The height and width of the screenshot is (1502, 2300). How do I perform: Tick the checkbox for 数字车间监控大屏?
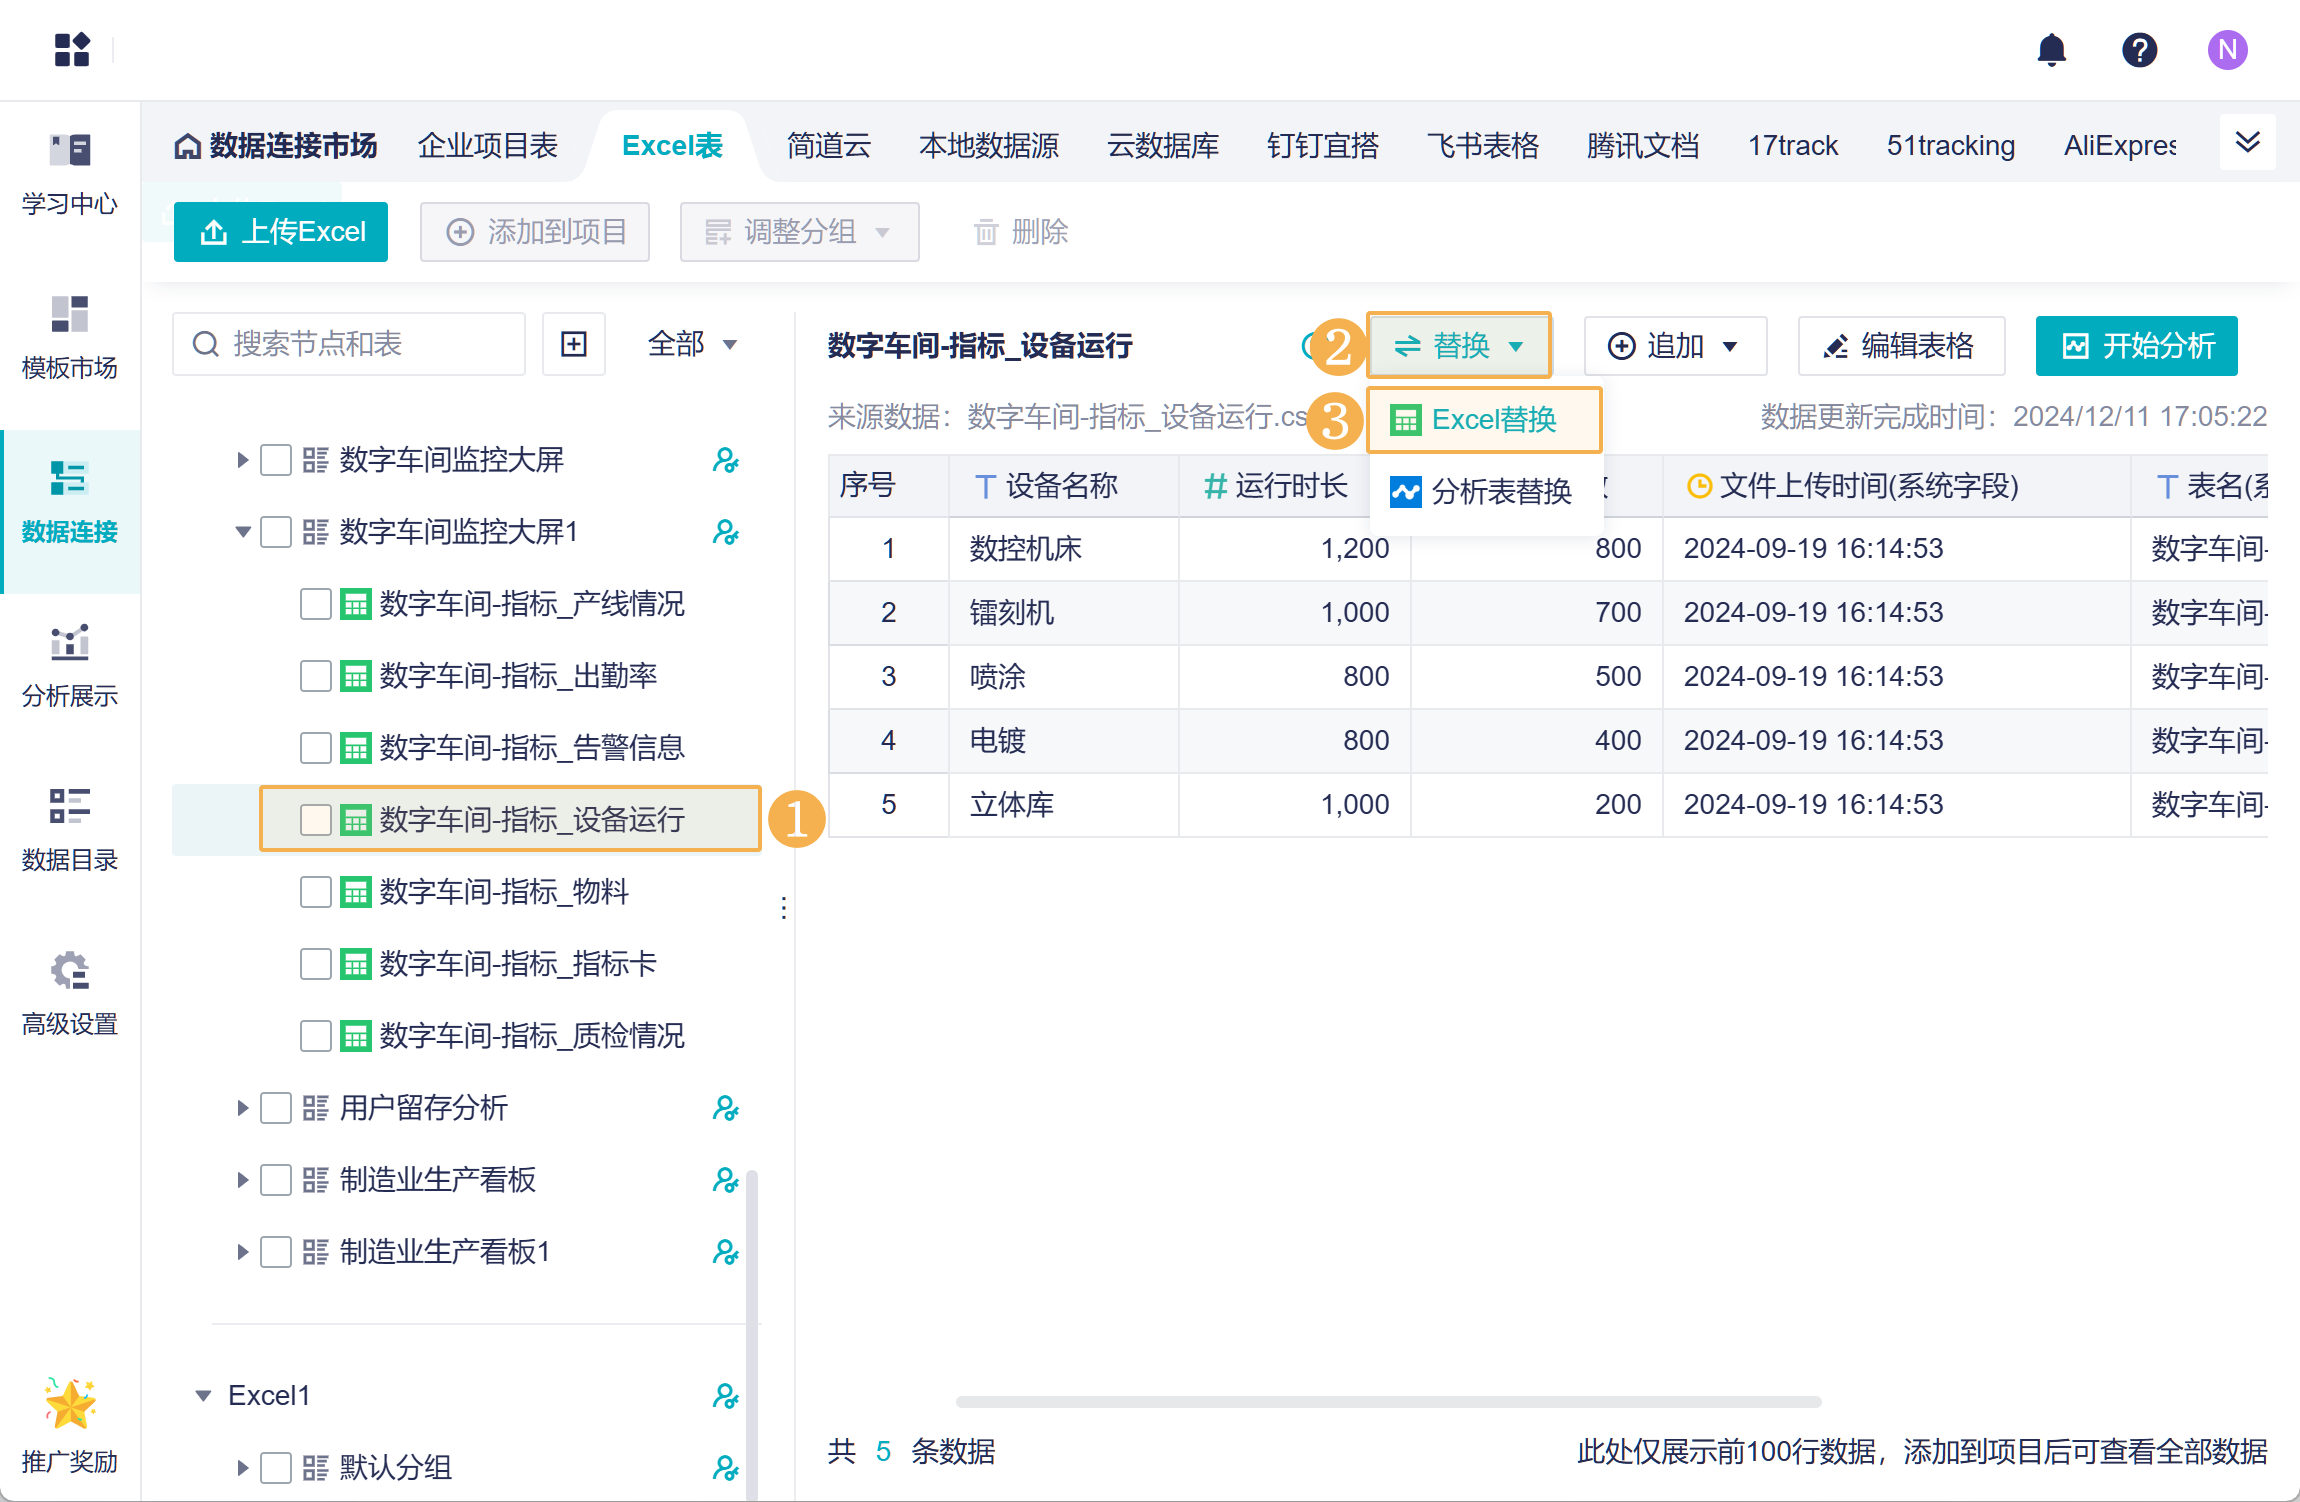(276, 460)
